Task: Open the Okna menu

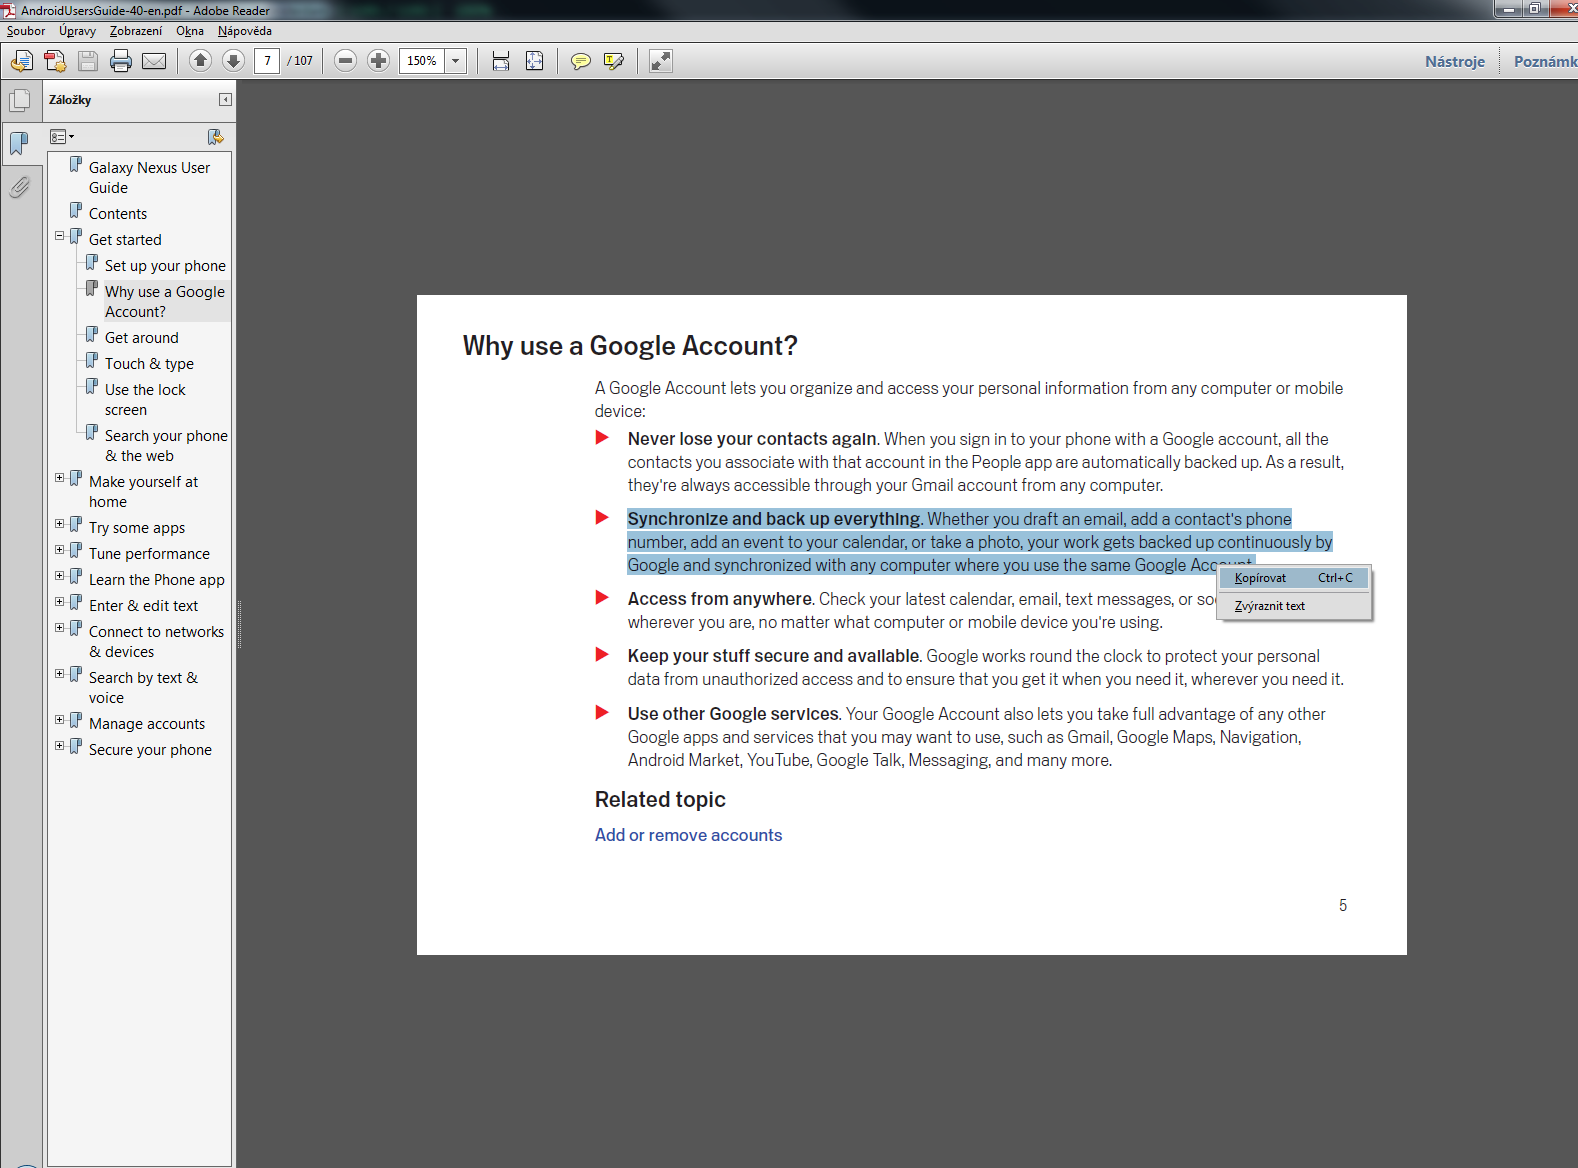Action: tap(190, 31)
